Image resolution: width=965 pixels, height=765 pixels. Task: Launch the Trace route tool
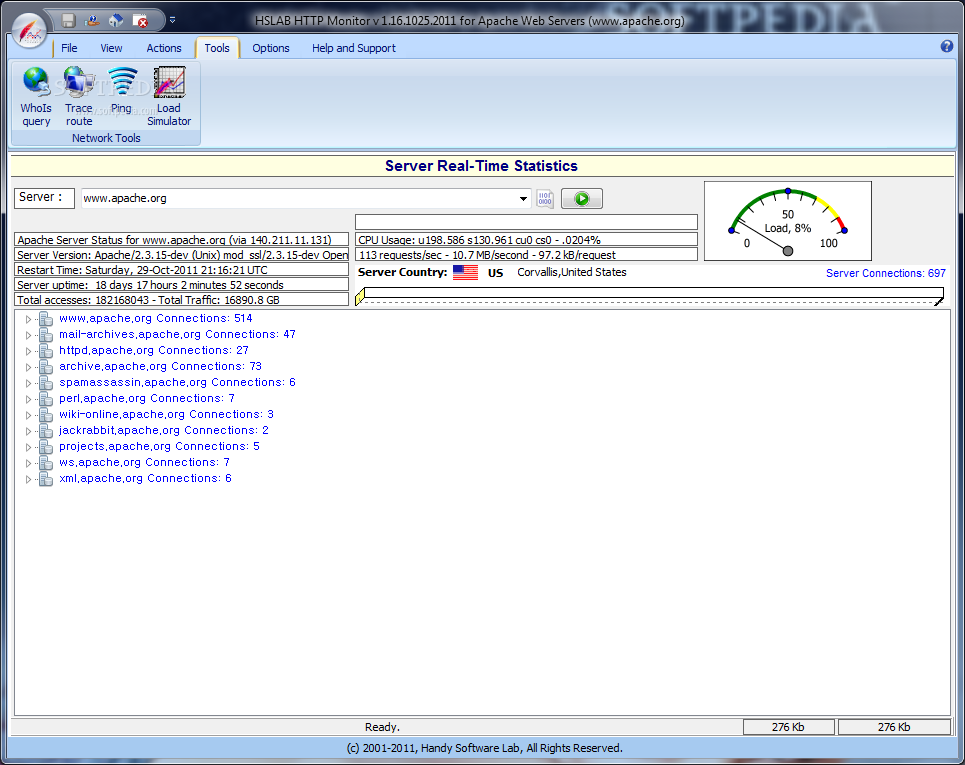(79, 97)
